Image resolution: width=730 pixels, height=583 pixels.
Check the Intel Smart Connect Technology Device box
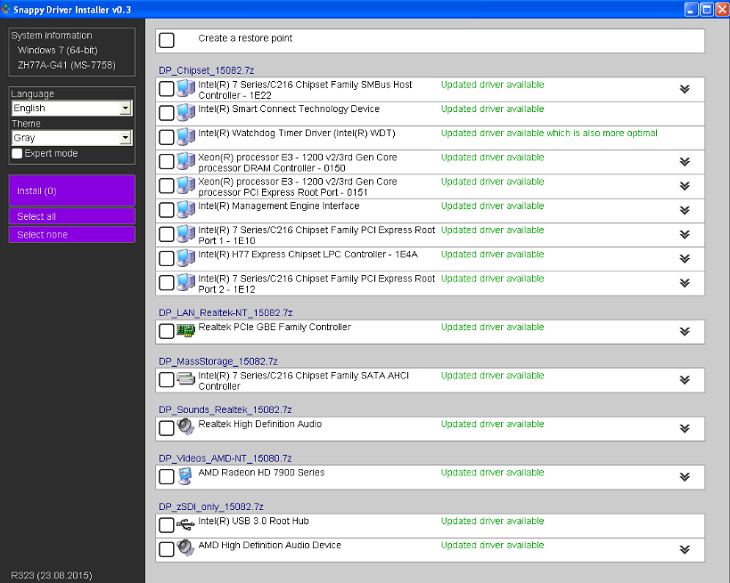click(167, 113)
